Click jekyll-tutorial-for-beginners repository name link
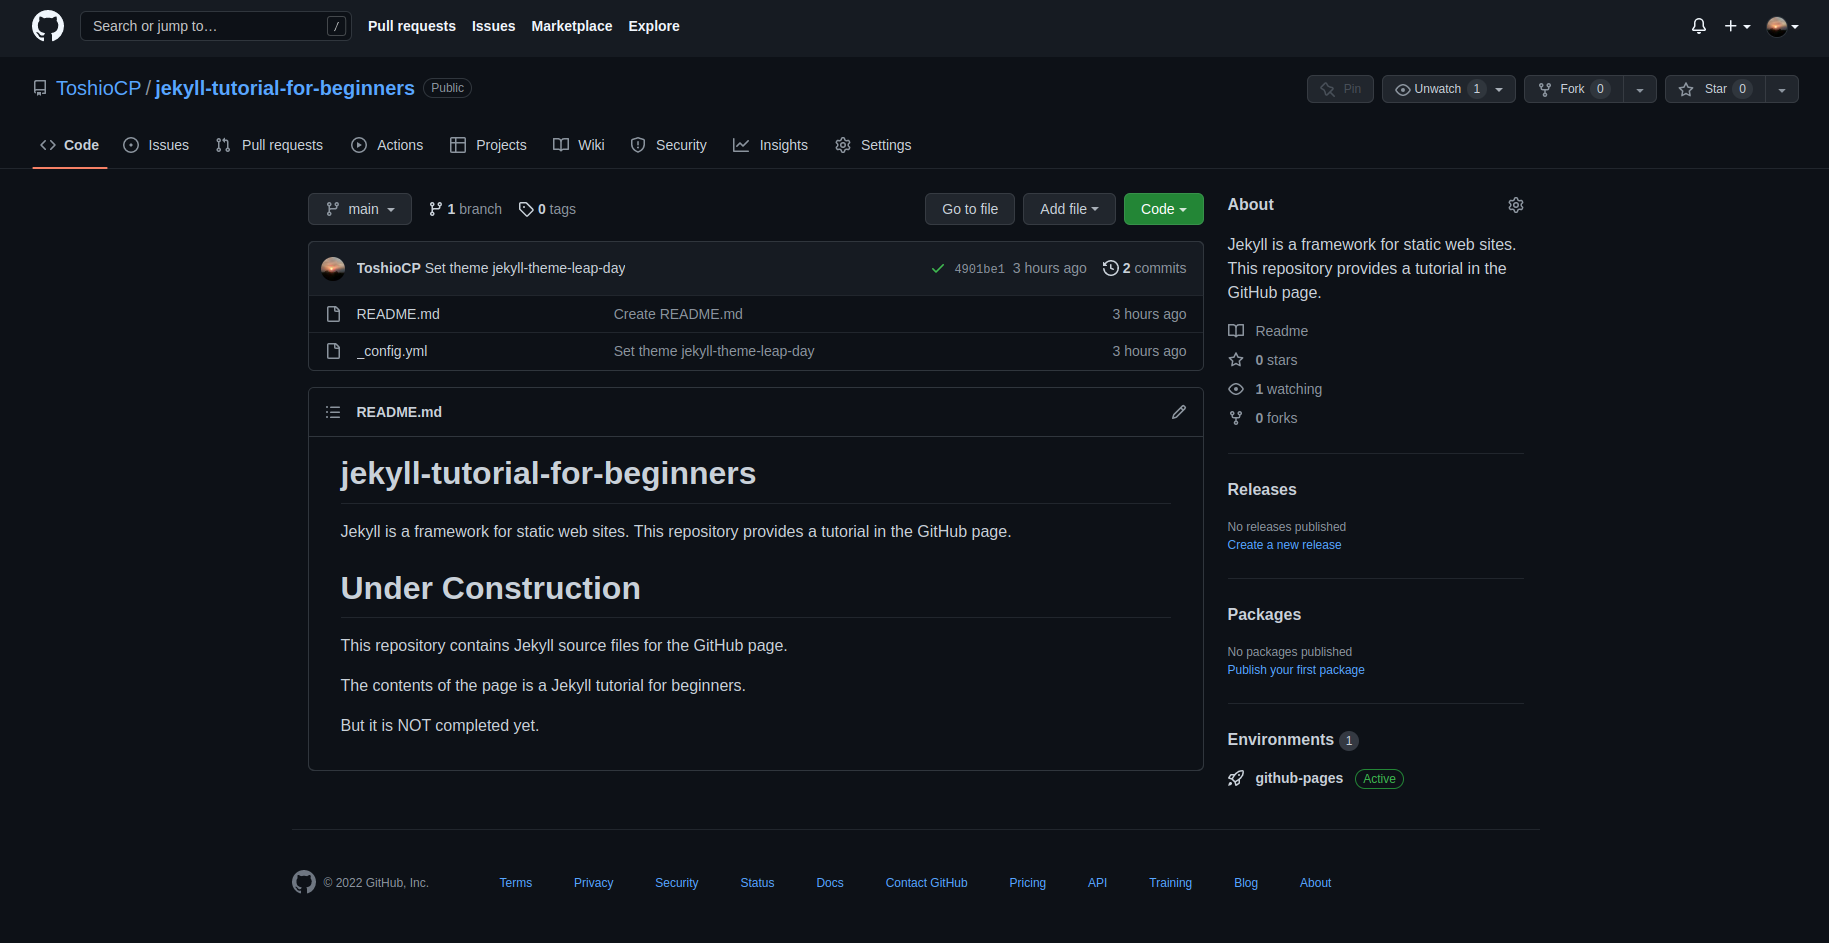This screenshot has width=1829, height=943. point(285,88)
